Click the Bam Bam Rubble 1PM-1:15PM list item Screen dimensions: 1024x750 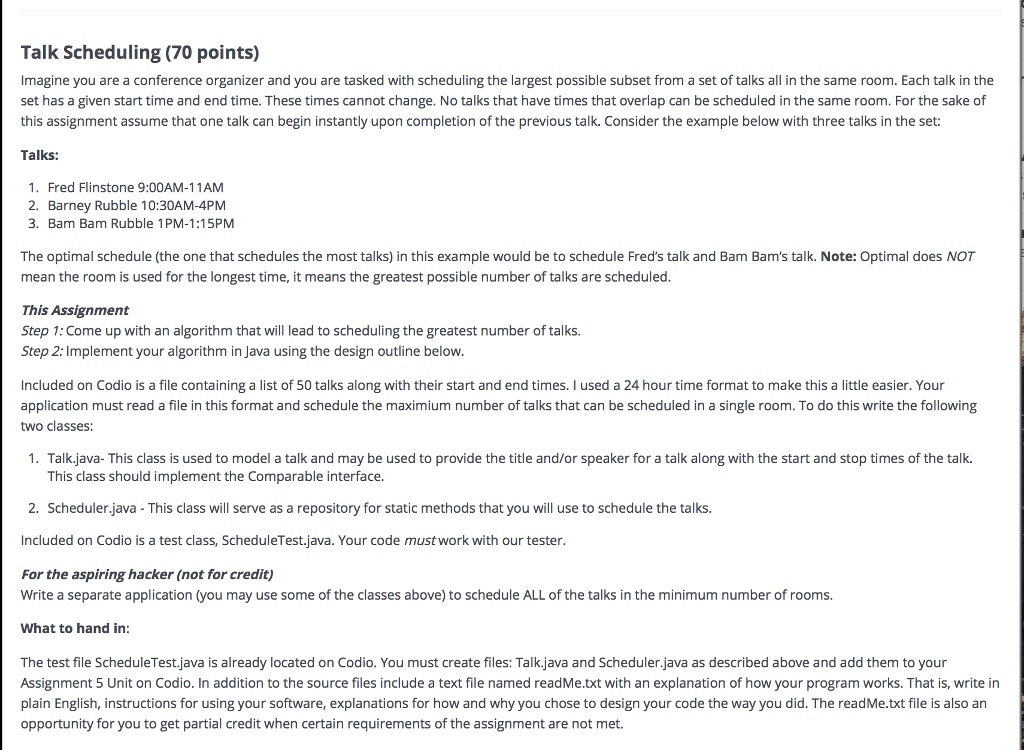[x=141, y=223]
